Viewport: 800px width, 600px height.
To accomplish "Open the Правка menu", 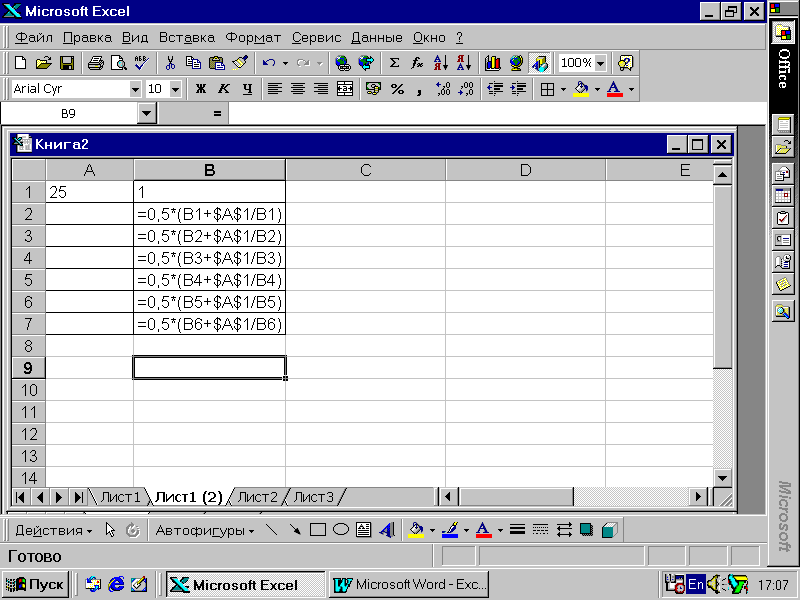I will pos(87,38).
